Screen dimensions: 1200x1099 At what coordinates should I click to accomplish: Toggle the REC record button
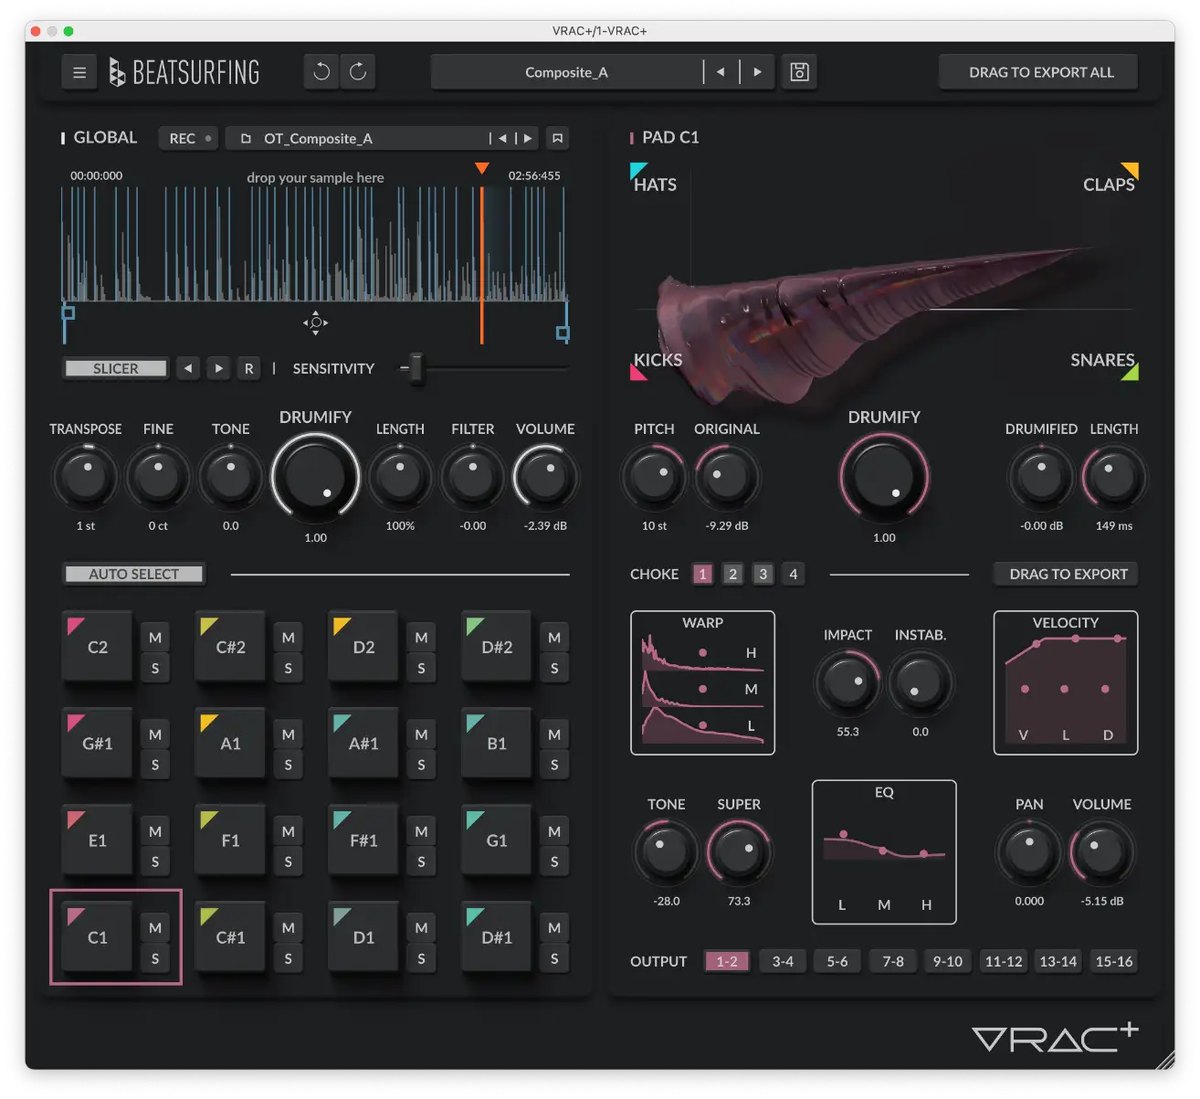pyautogui.click(x=190, y=138)
